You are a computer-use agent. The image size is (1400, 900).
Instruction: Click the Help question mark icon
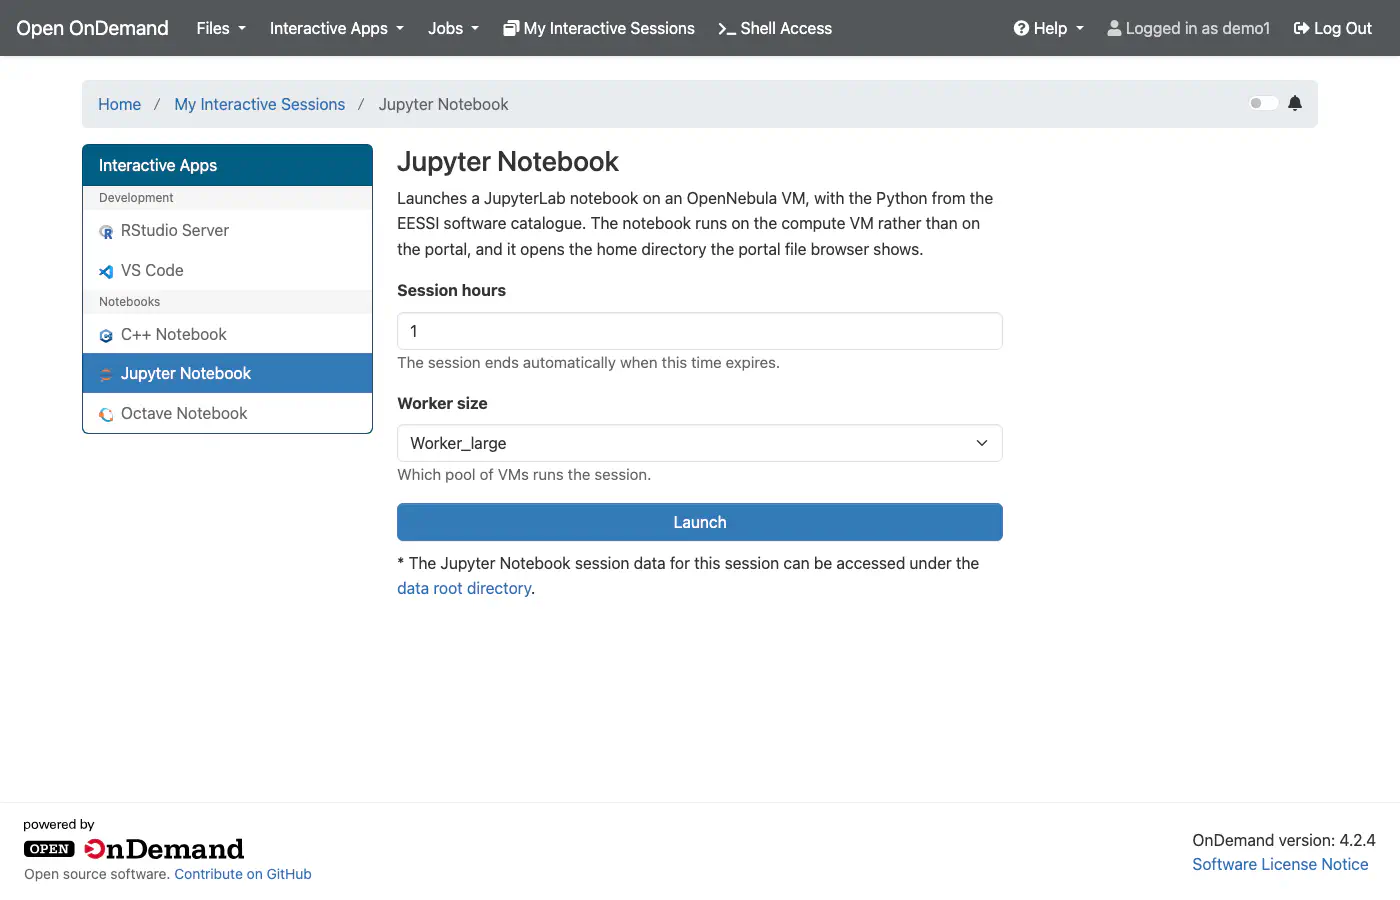(x=1021, y=28)
